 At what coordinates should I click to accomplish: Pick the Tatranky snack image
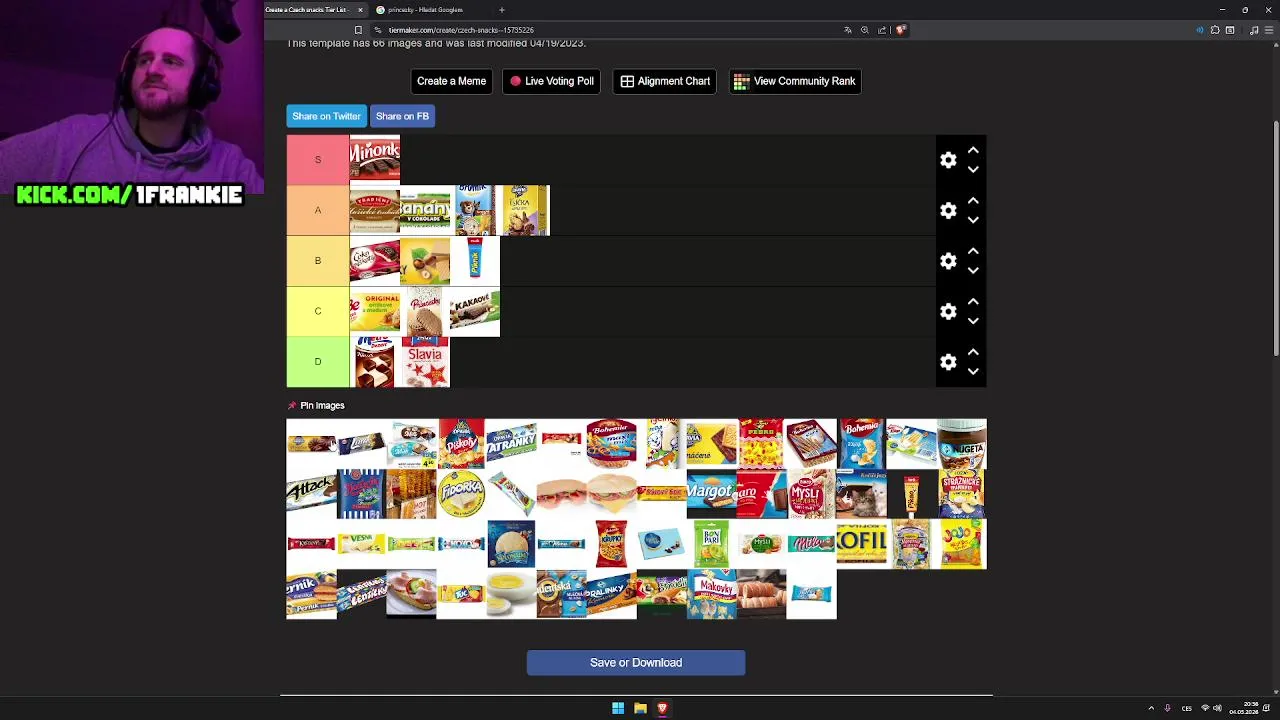pos(511,444)
